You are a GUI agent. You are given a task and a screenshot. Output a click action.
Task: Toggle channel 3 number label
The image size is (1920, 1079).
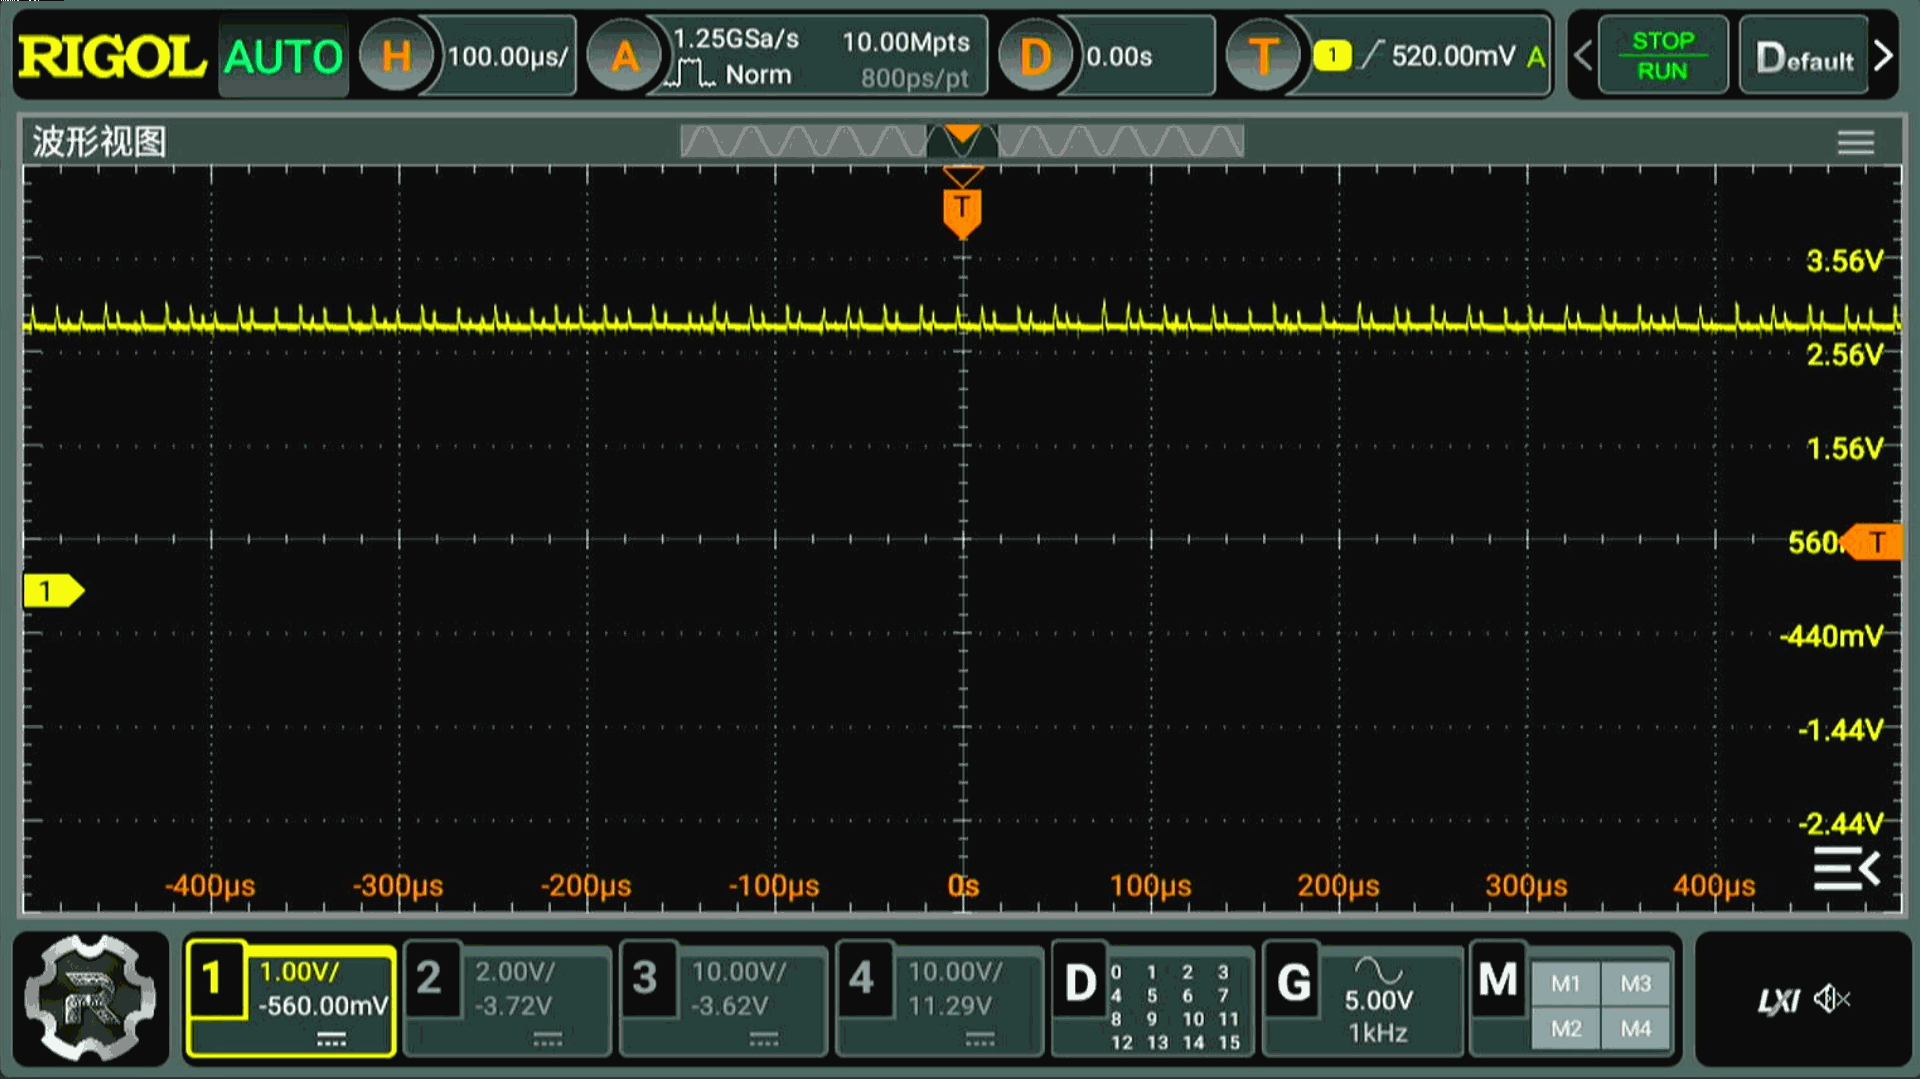click(x=646, y=979)
